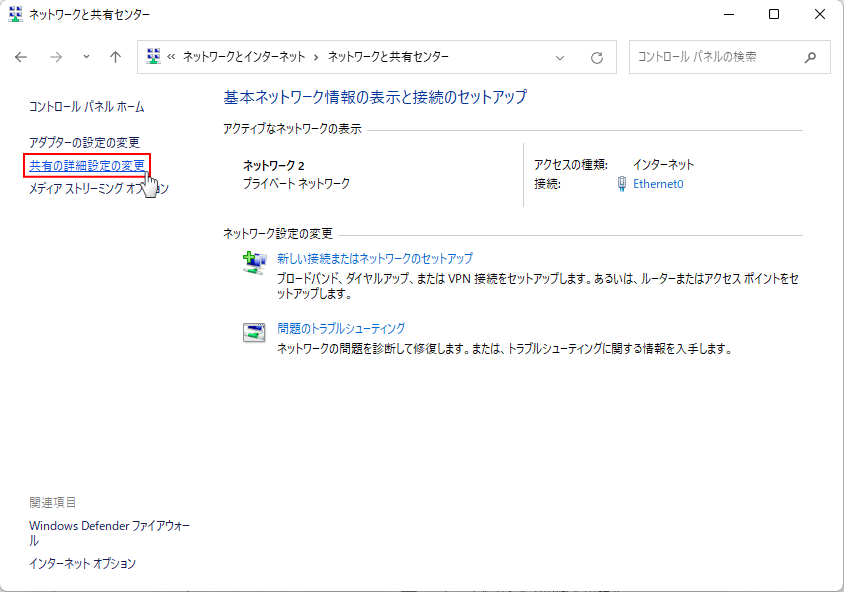Screen dimensions: 844x592
Task: Click the コントロール パネルの検索 search box
Action: pyautogui.click(x=729, y=57)
